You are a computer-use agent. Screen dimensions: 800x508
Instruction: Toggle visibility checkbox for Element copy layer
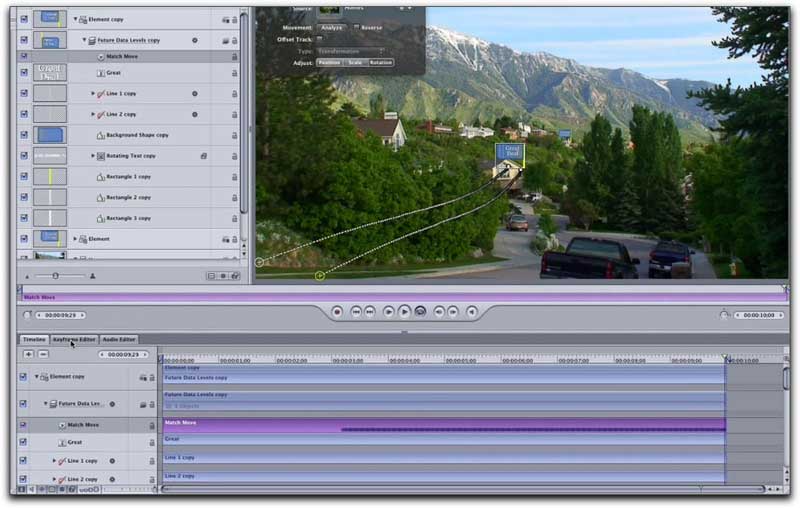coord(24,19)
